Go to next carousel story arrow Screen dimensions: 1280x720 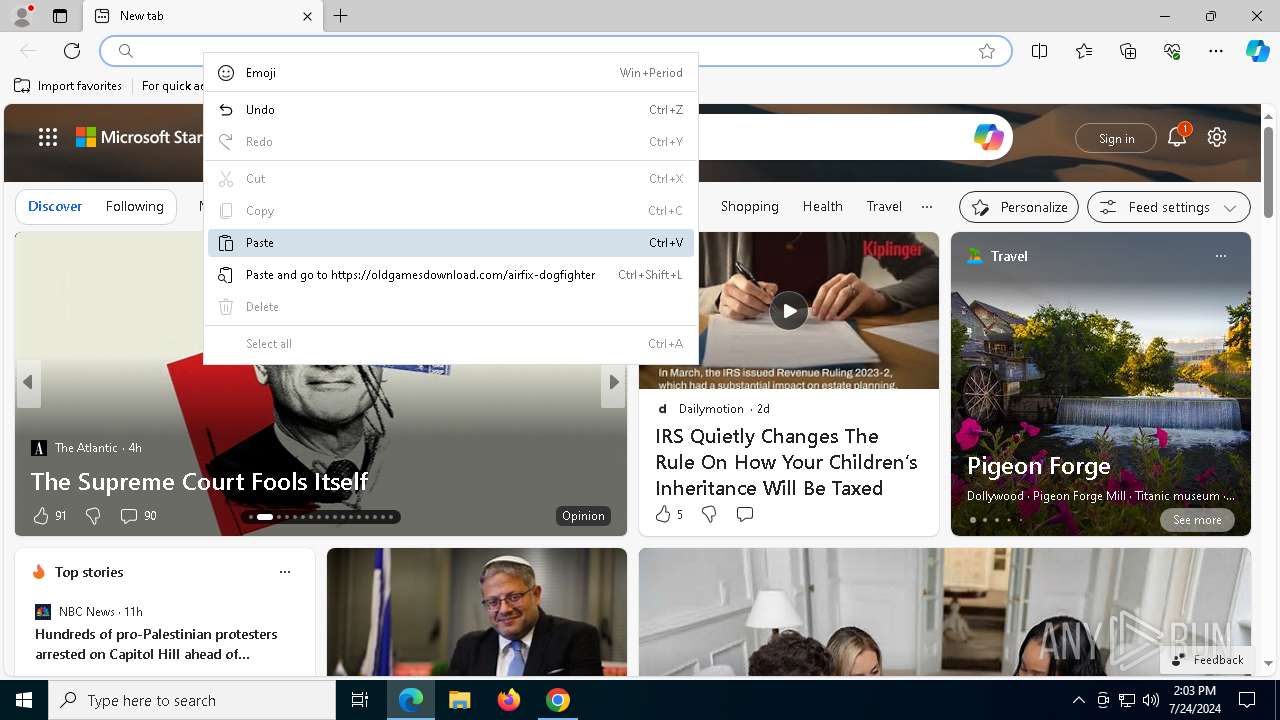coord(614,383)
